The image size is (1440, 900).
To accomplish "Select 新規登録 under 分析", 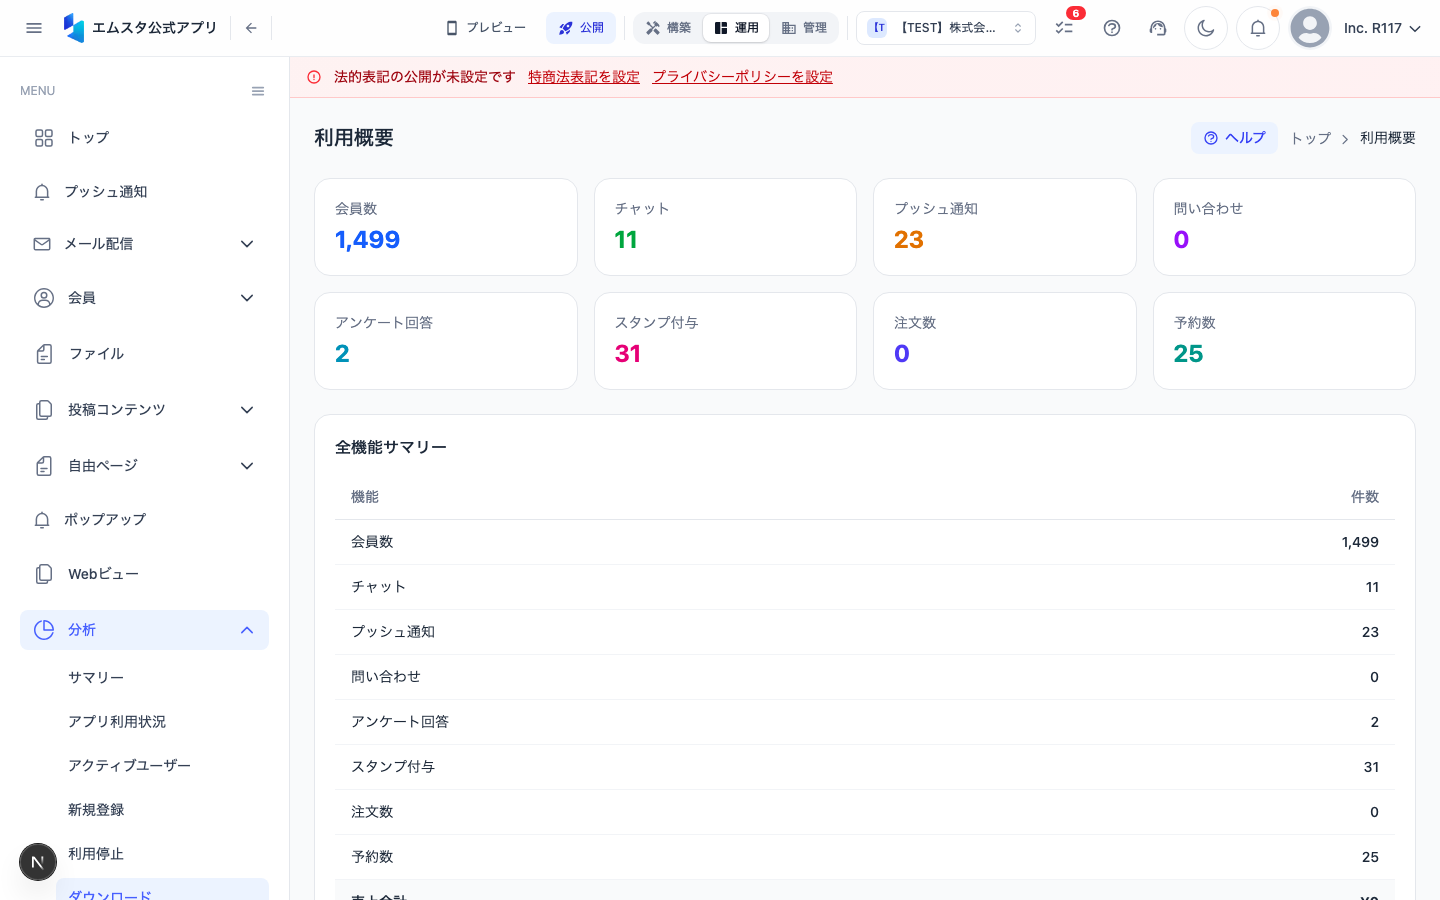I will (162, 810).
